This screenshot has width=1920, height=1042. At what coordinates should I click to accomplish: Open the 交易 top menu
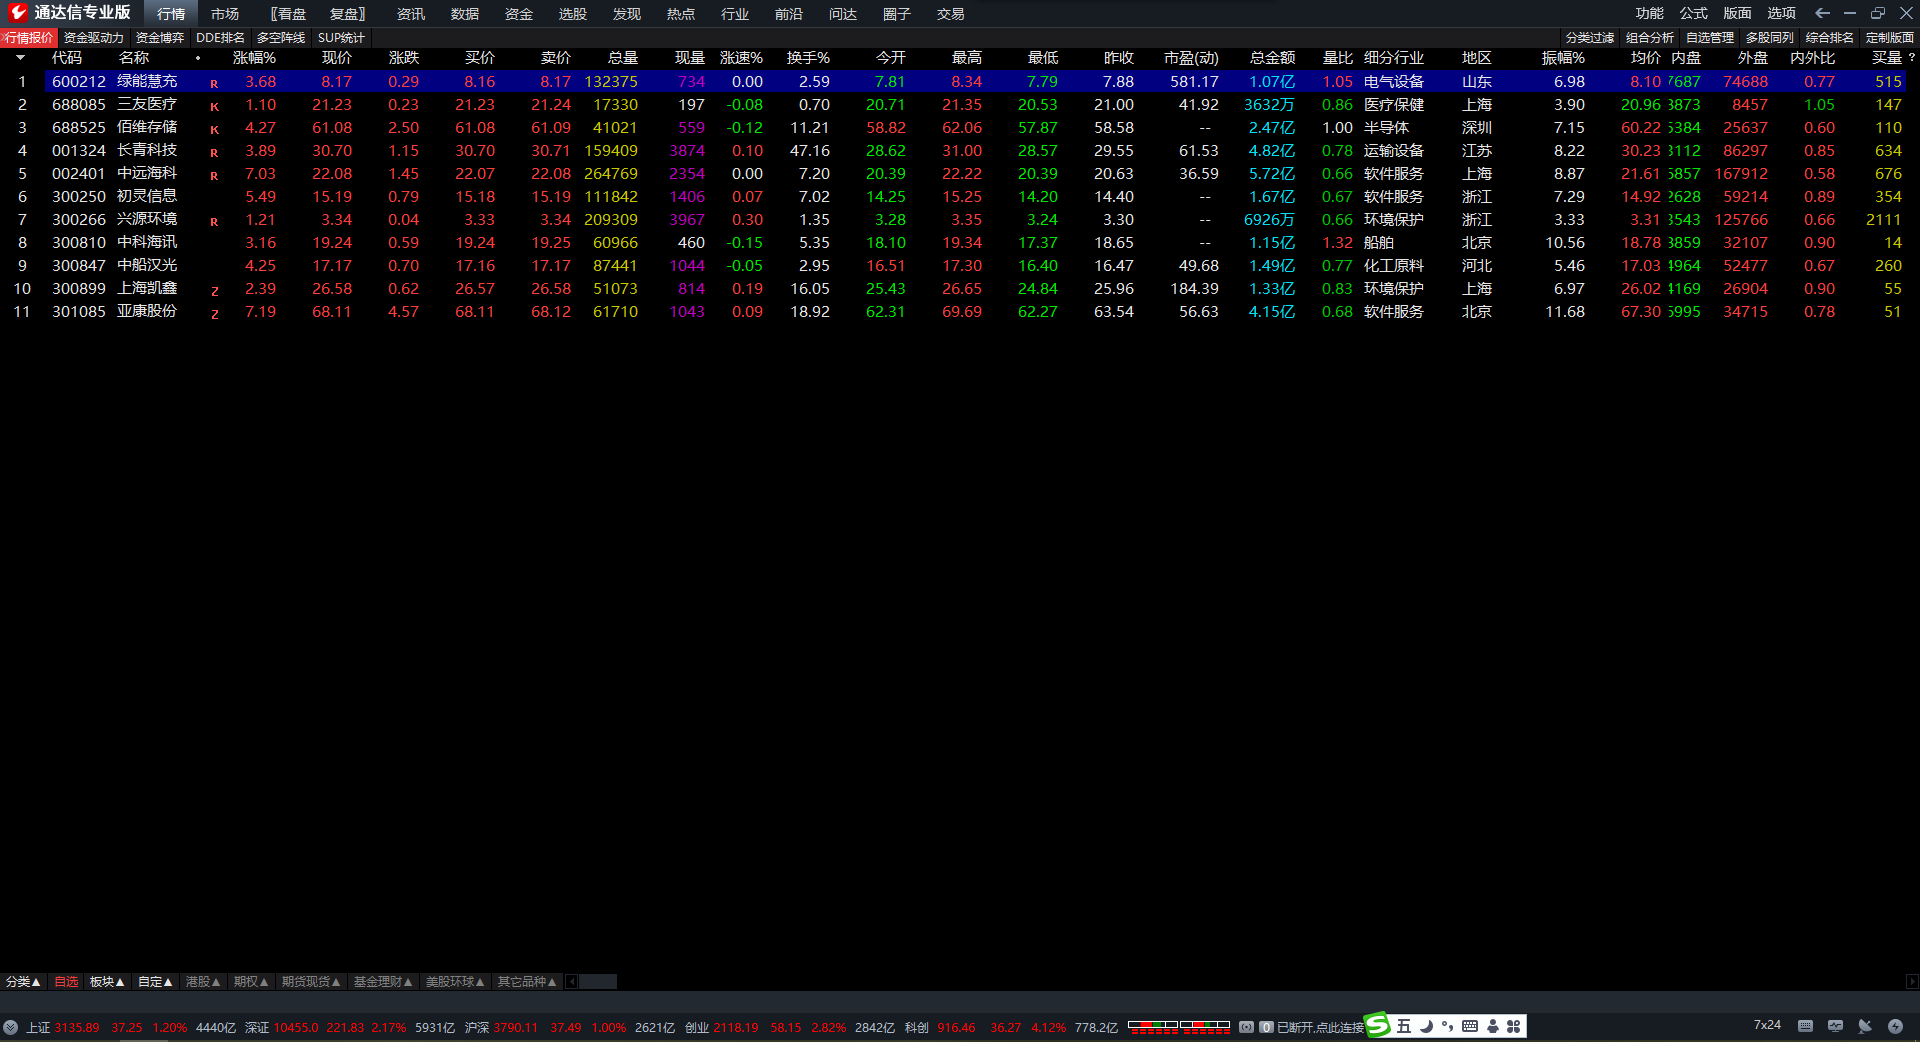pyautogui.click(x=951, y=14)
